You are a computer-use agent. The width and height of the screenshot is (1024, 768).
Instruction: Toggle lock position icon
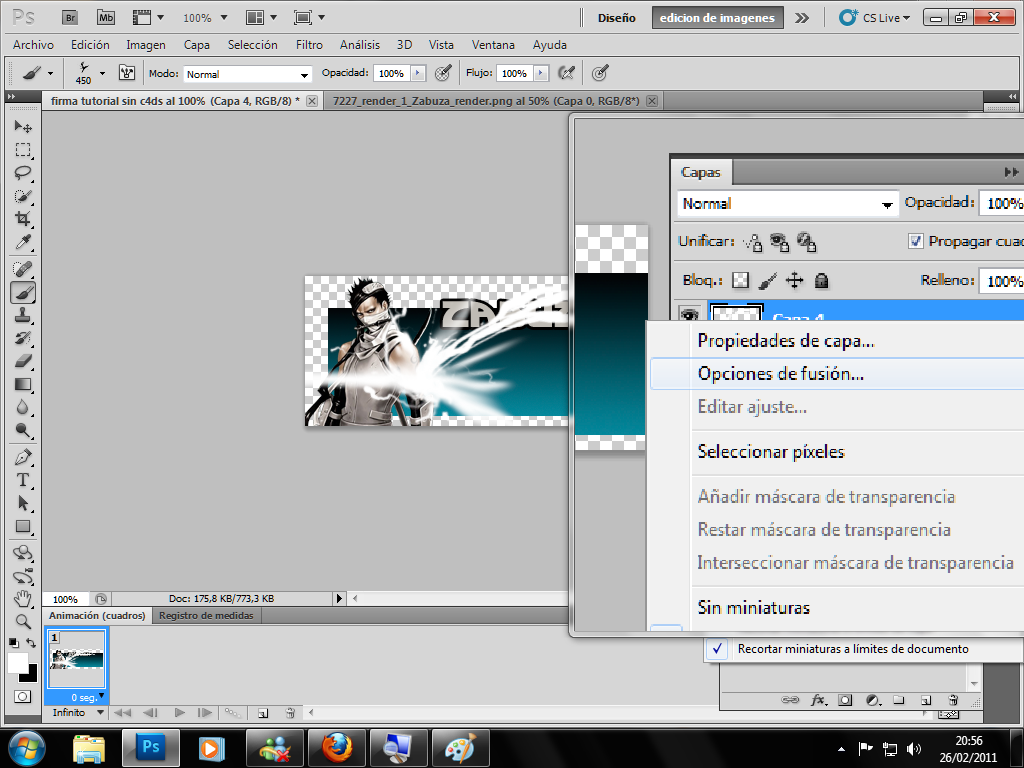click(x=794, y=280)
